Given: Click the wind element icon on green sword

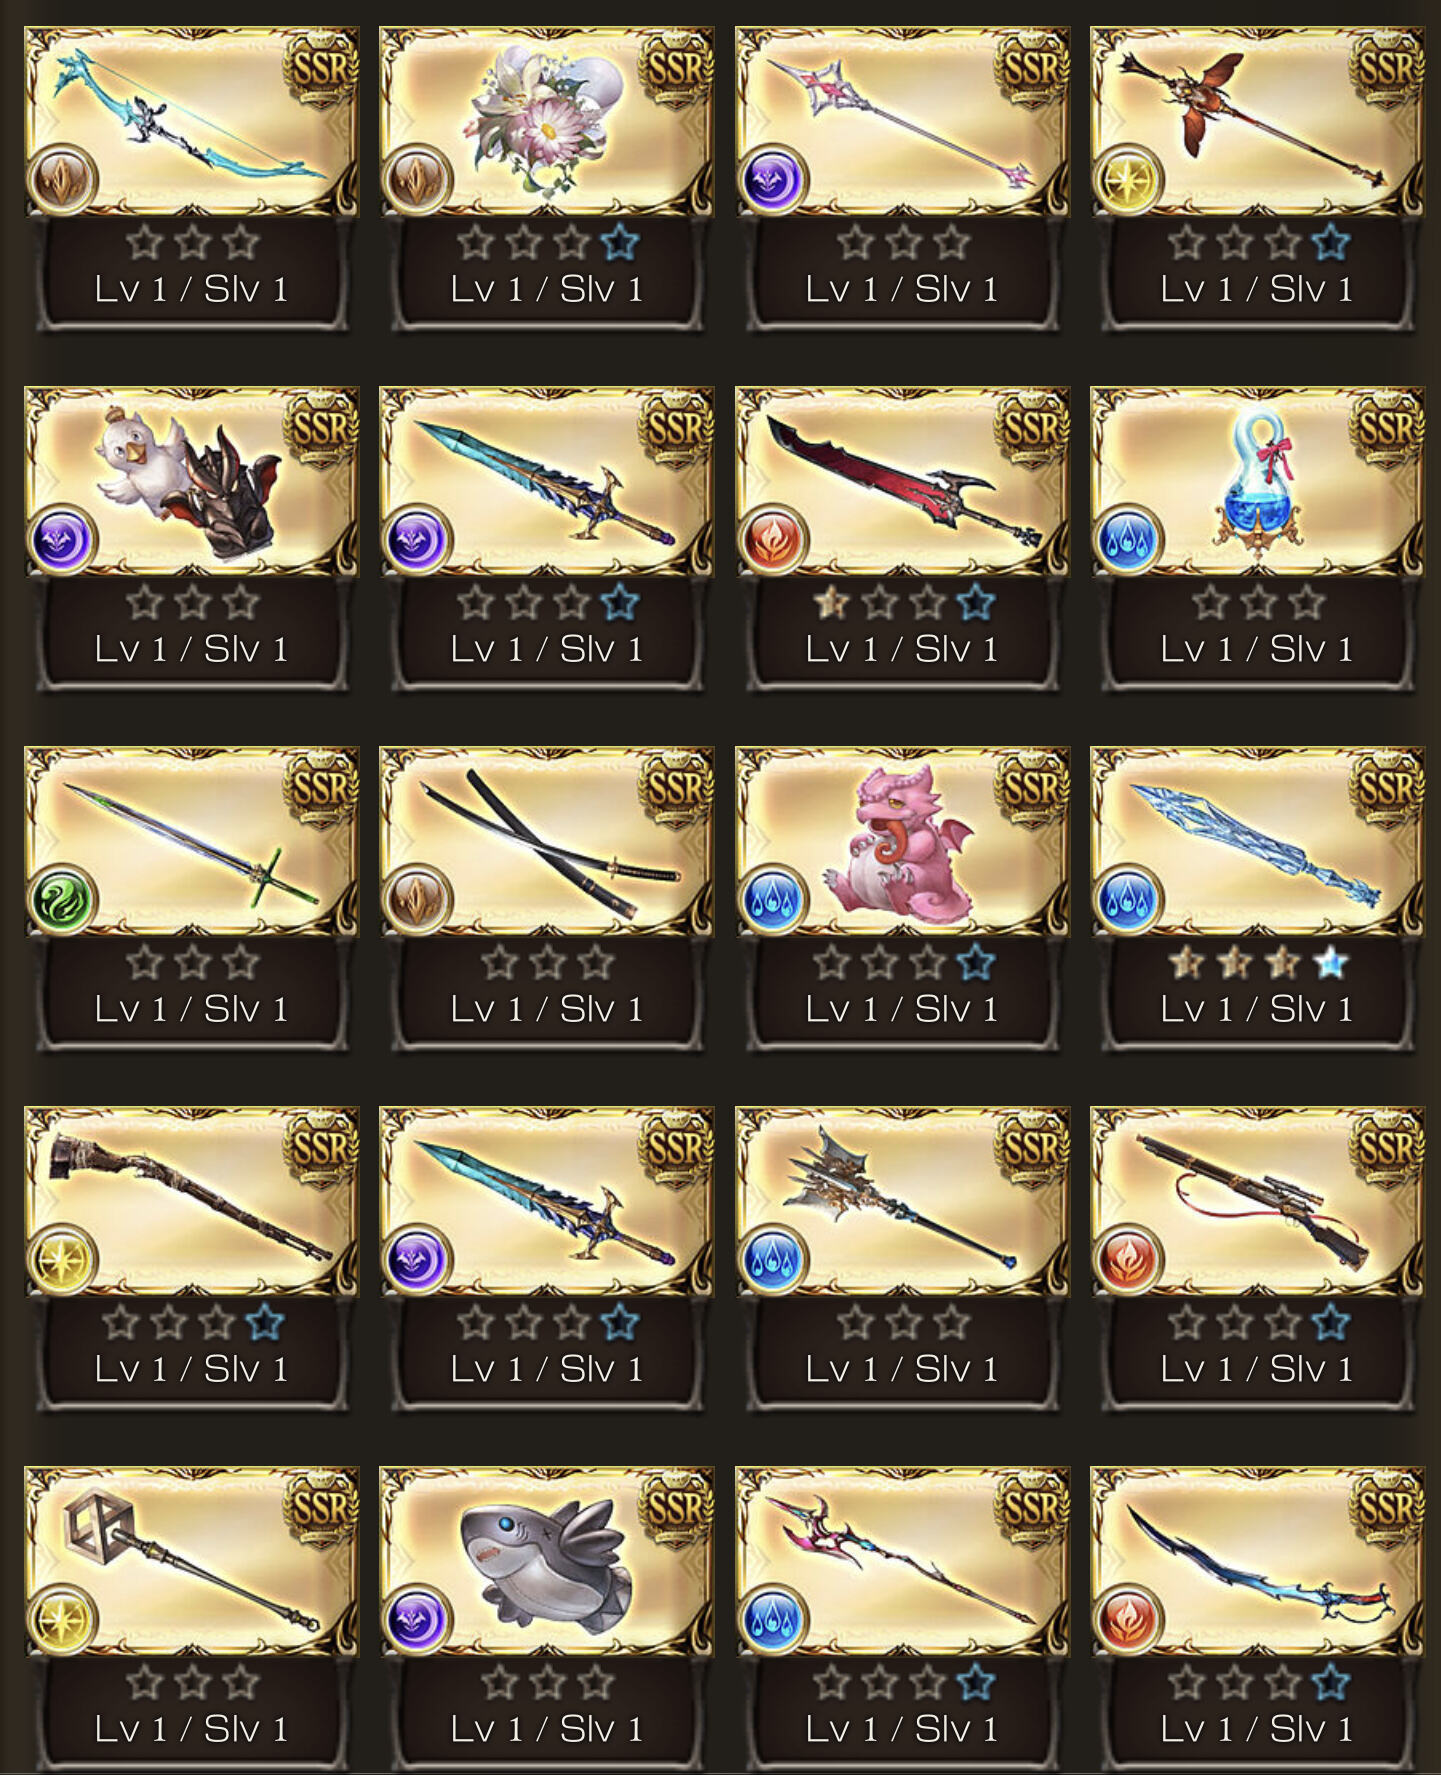Looking at the screenshot, I should tap(62, 900).
